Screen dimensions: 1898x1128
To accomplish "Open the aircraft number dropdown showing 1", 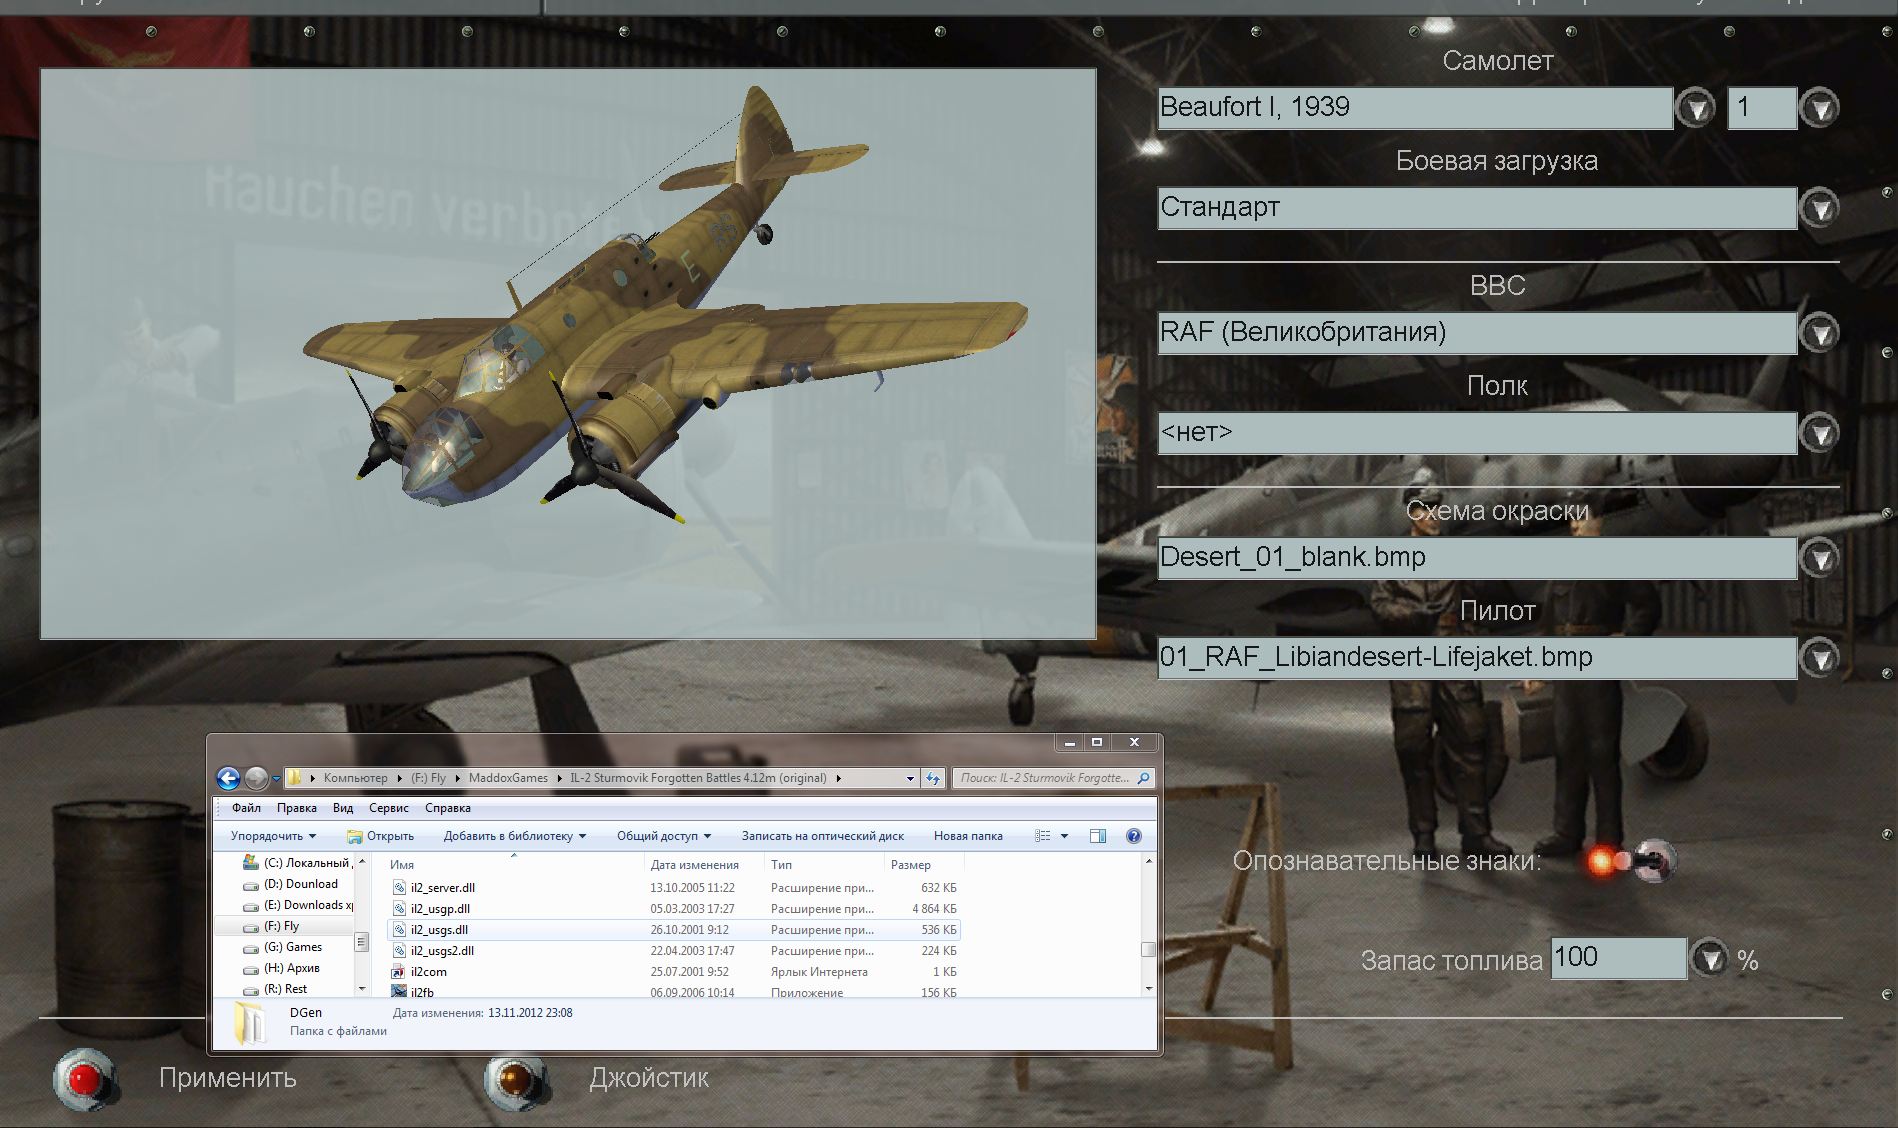I will tap(1819, 107).
